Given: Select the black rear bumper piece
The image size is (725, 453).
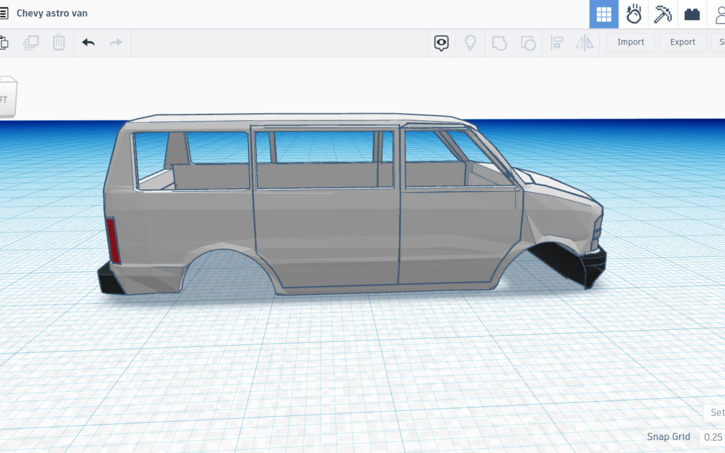Looking at the screenshot, I should [109, 280].
